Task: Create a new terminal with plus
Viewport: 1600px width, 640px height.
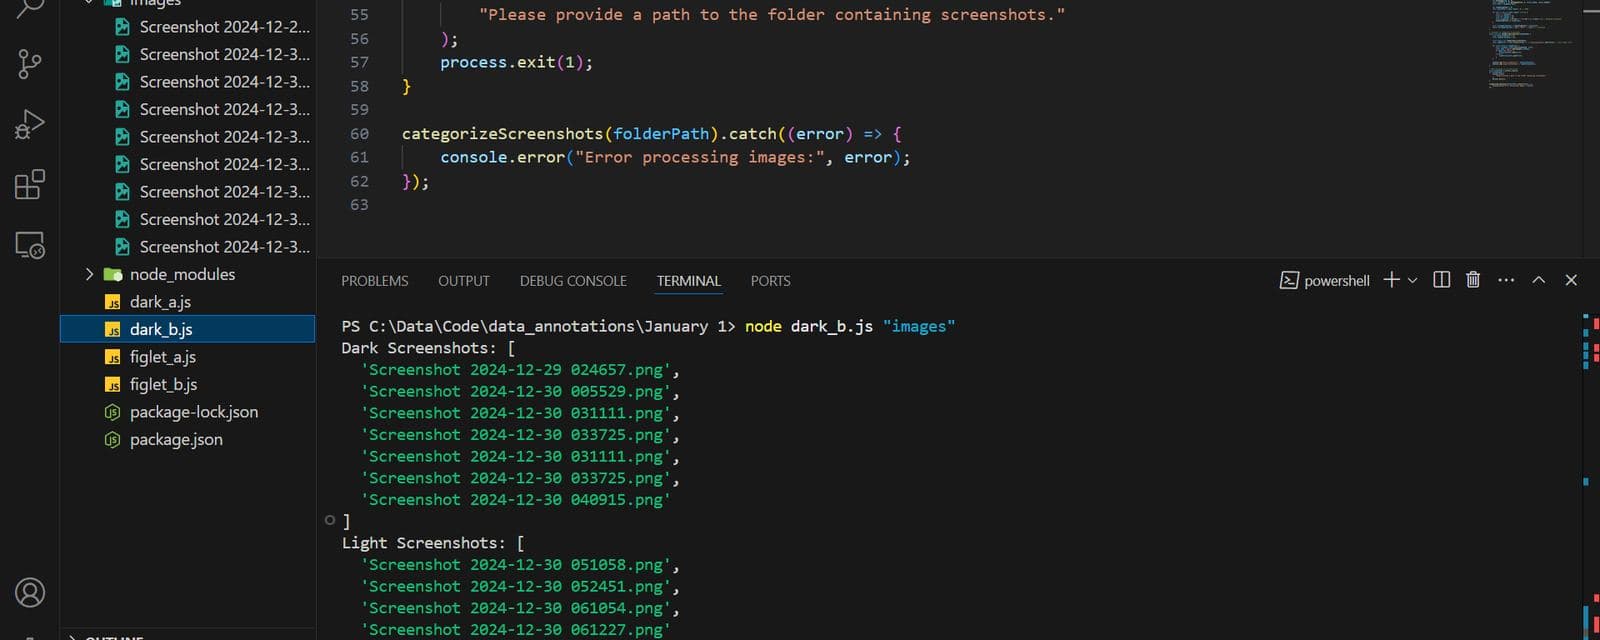Action: click(1391, 280)
